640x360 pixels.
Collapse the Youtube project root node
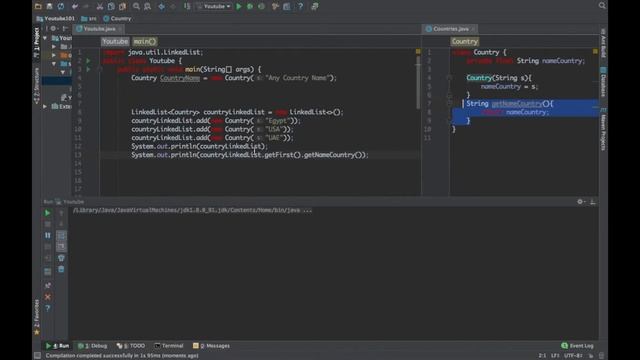point(45,38)
